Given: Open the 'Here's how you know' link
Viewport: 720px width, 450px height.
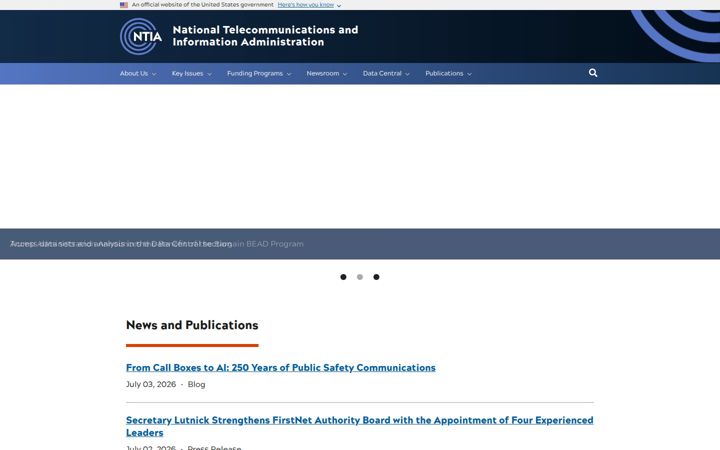Looking at the screenshot, I should point(305,5).
